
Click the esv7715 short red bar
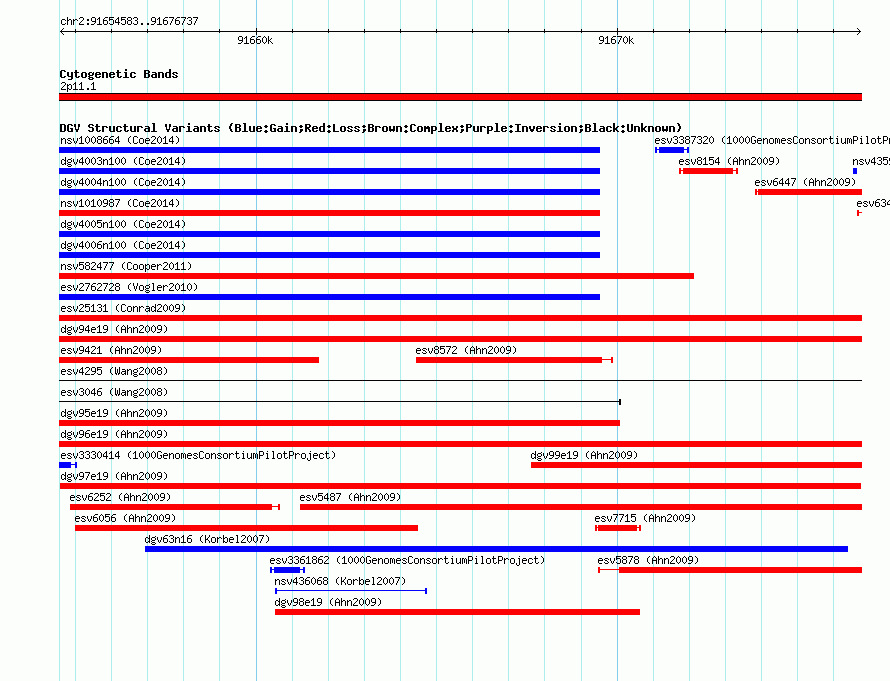(x=618, y=528)
